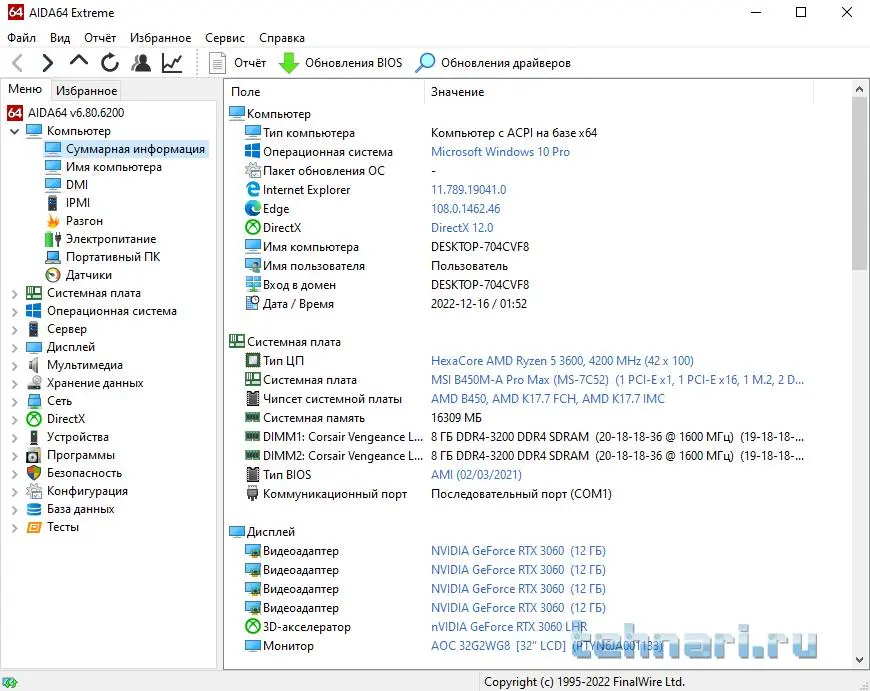Click the flame icon next to Разгон

pos(53,221)
